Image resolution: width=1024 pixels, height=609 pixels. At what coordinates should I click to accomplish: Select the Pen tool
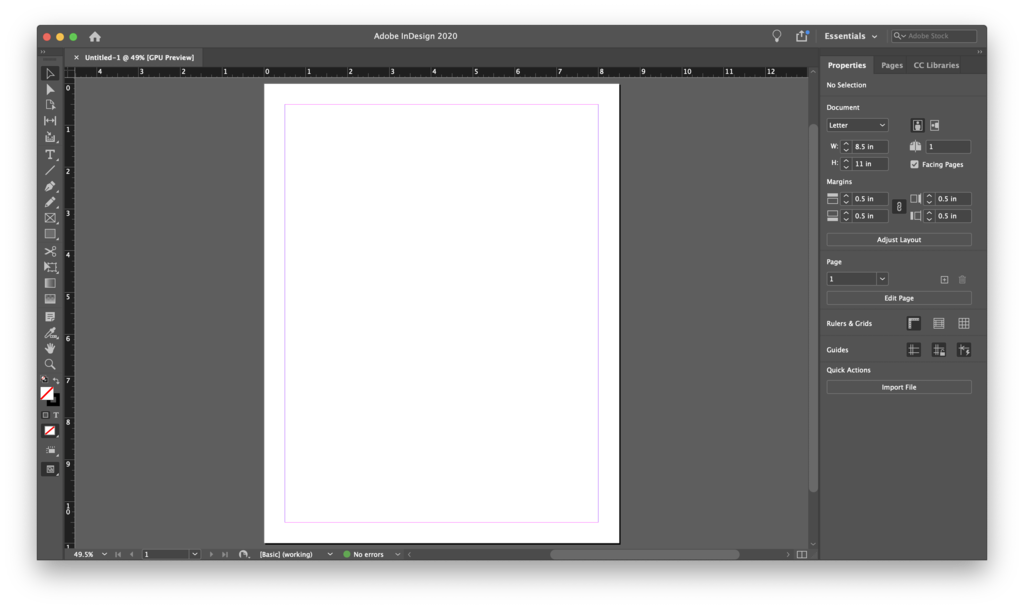tap(50, 187)
